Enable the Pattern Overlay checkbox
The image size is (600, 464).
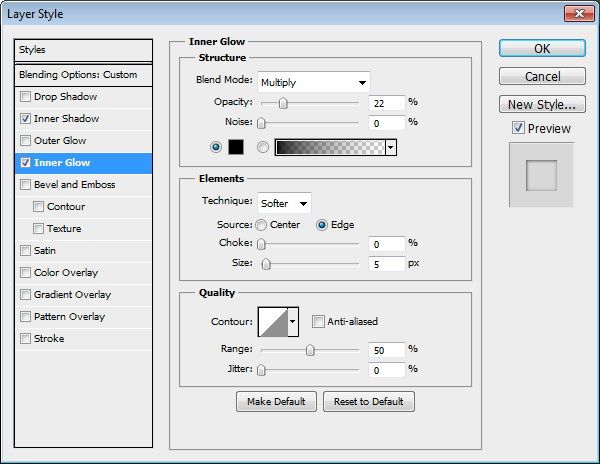(x=25, y=316)
